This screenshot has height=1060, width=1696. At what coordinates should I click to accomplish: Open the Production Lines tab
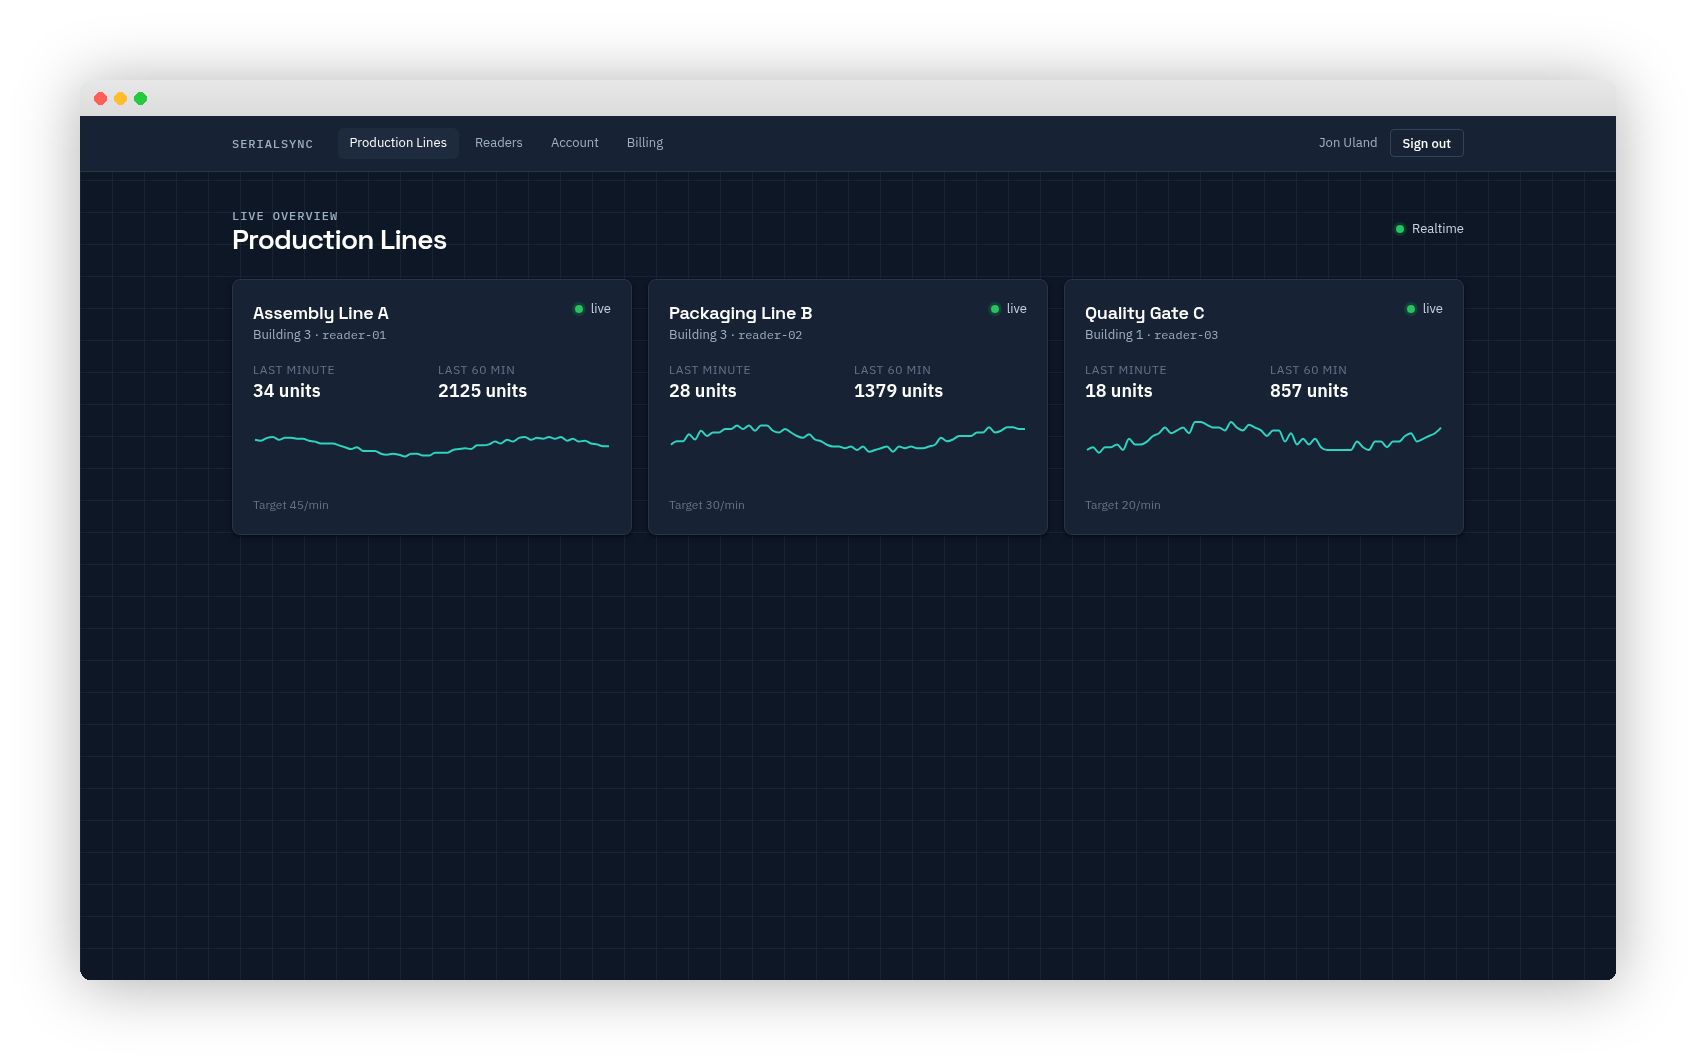click(398, 143)
